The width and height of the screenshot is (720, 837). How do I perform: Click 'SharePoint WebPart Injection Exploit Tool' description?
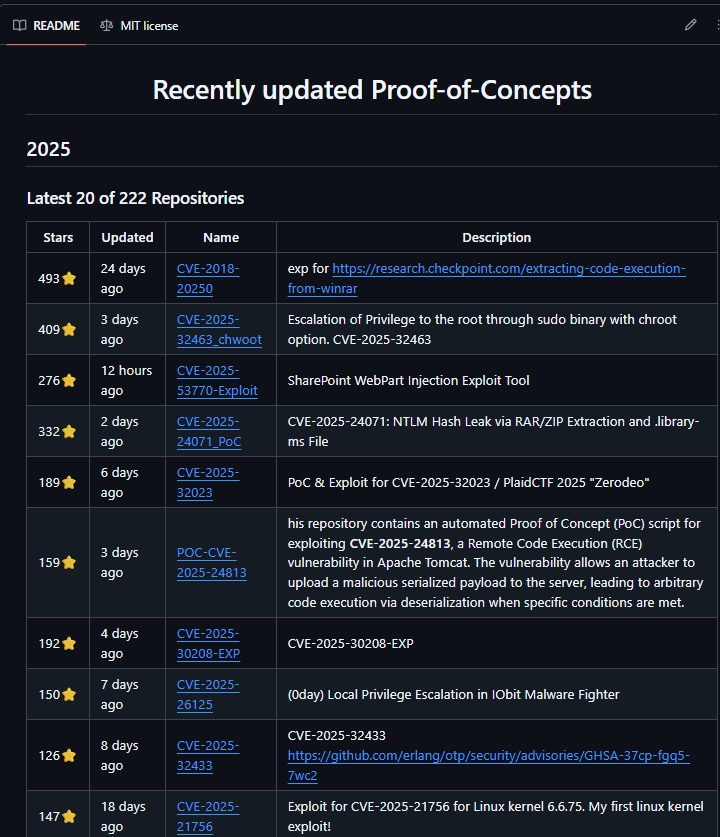pos(408,381)
